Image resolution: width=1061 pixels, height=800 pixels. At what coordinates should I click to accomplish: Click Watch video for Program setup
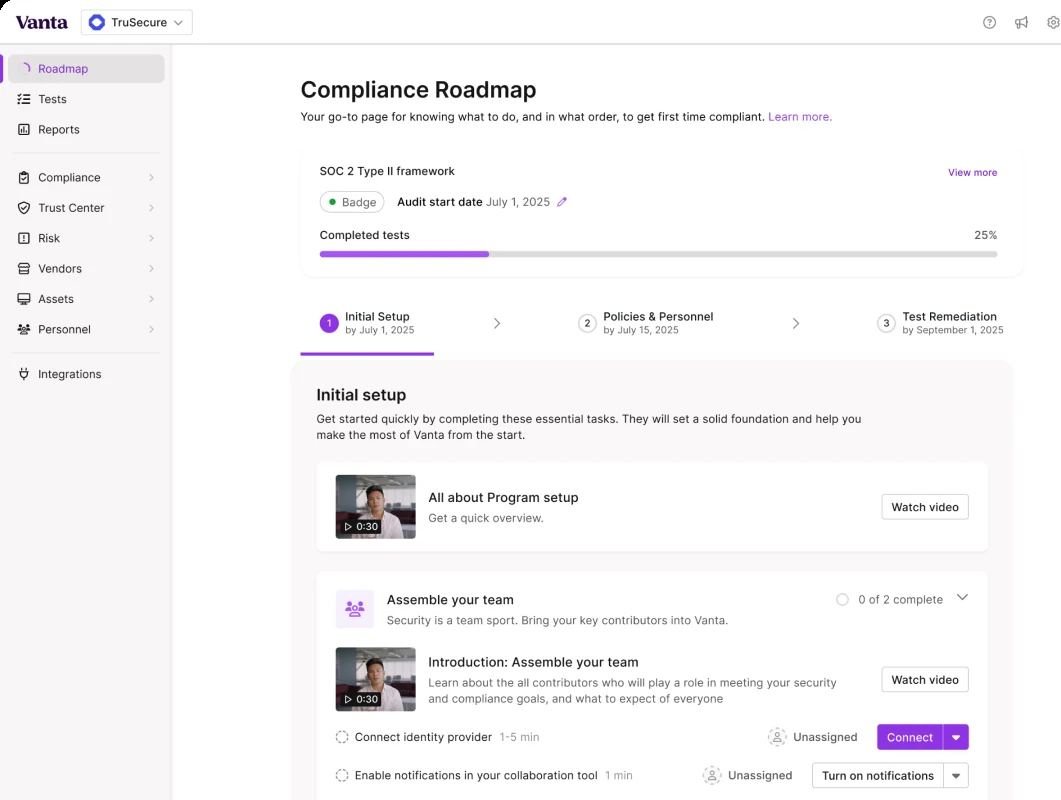click(x=925, y=507)
